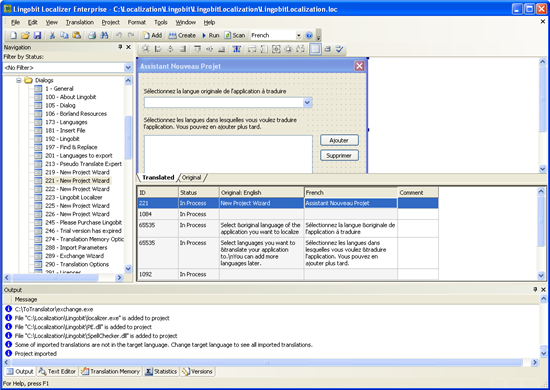Click the Paste clipboard icon

coord(76,35)
